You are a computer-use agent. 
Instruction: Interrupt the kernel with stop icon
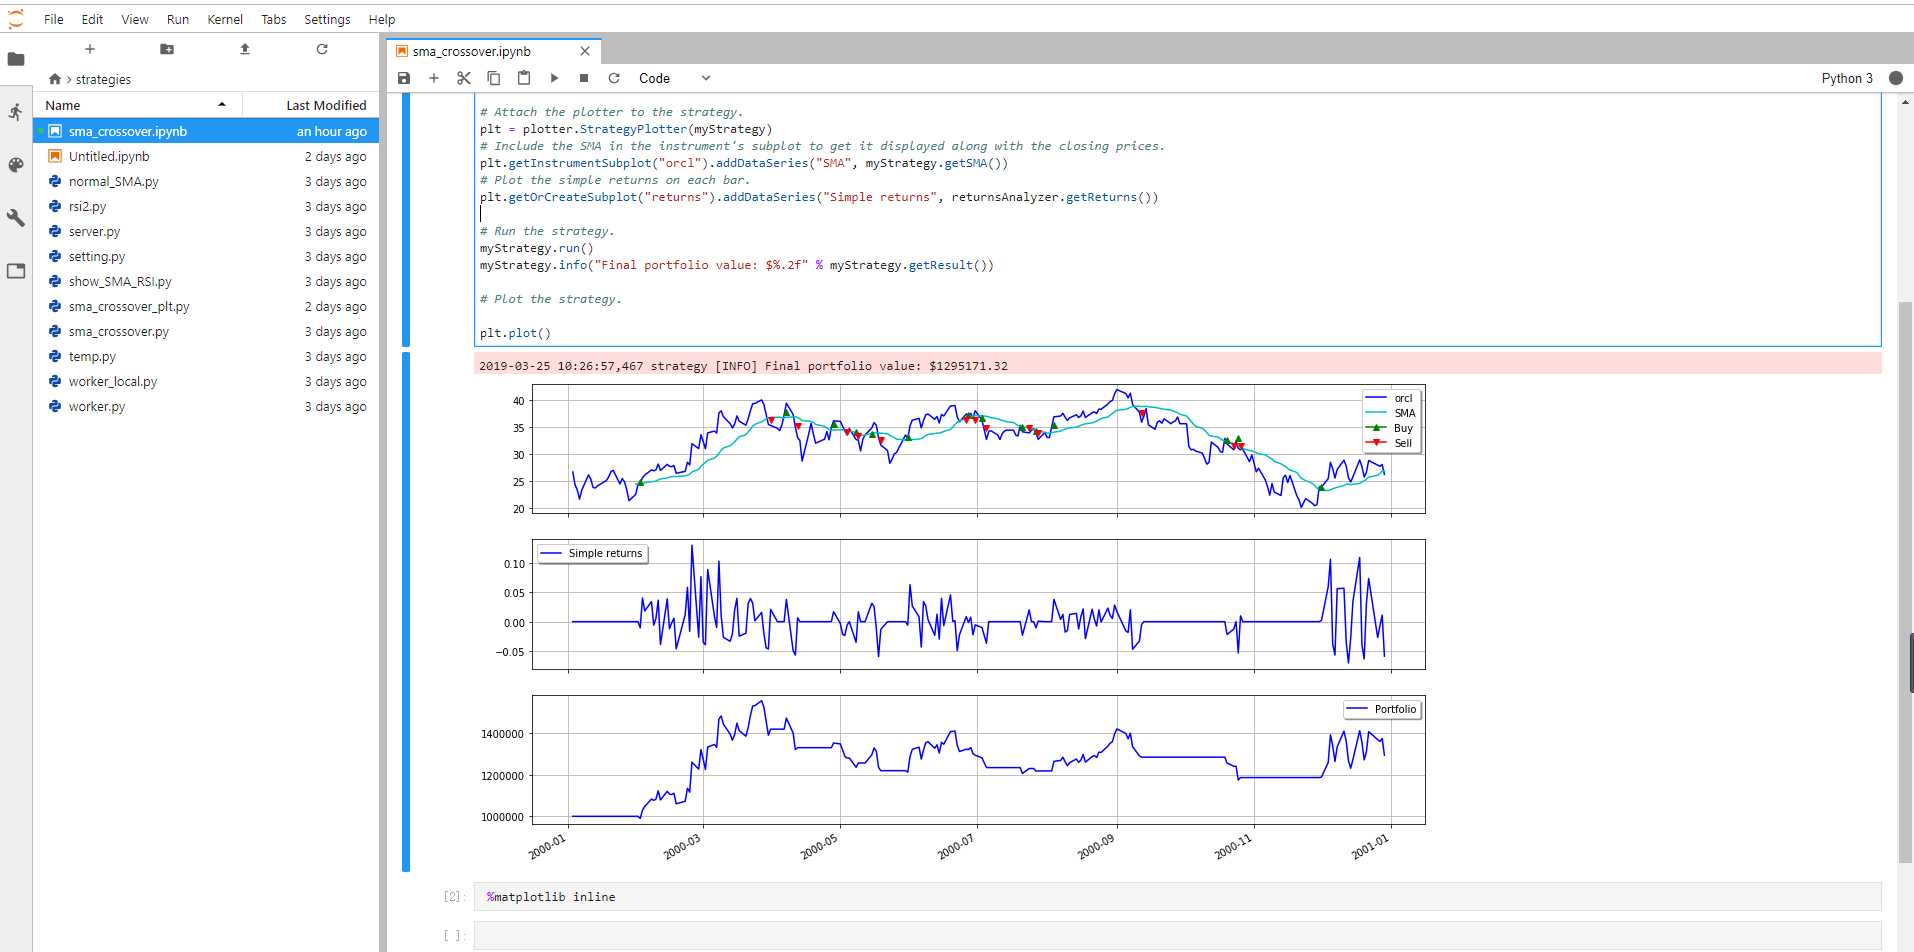[584, 78]
